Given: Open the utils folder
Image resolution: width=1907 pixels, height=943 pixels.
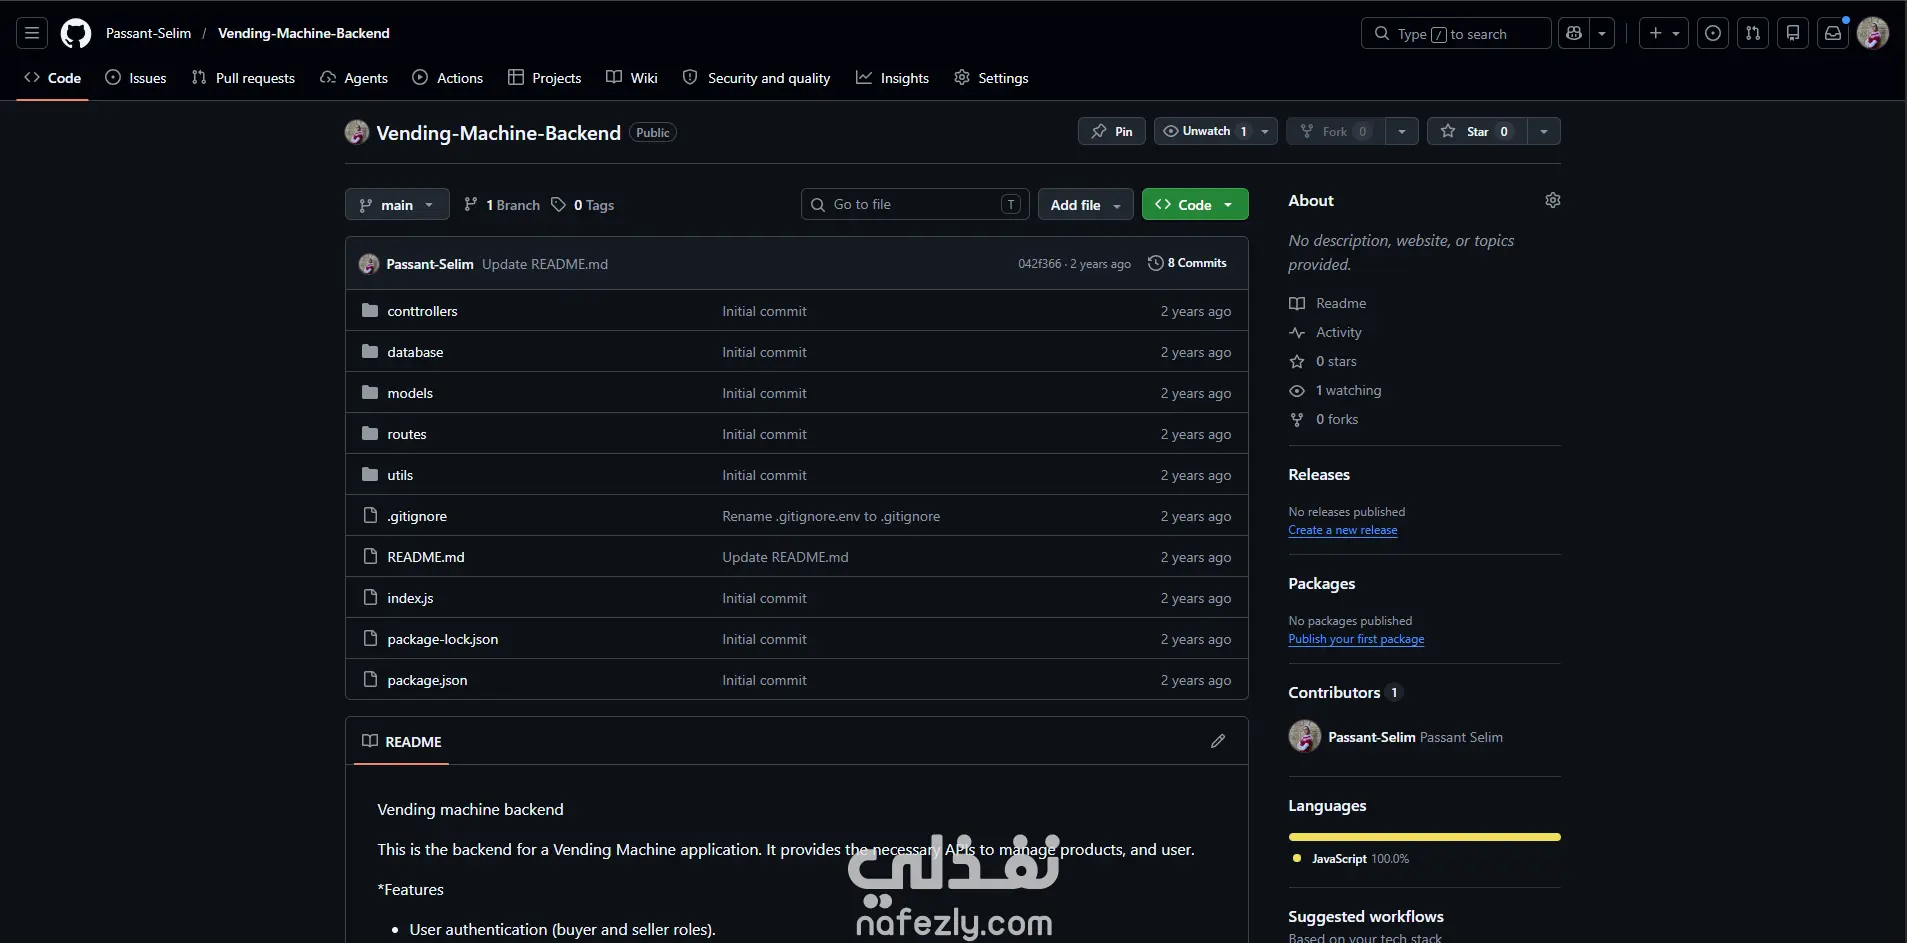Looking at the screenshot, I should click(x=400, y=475).
